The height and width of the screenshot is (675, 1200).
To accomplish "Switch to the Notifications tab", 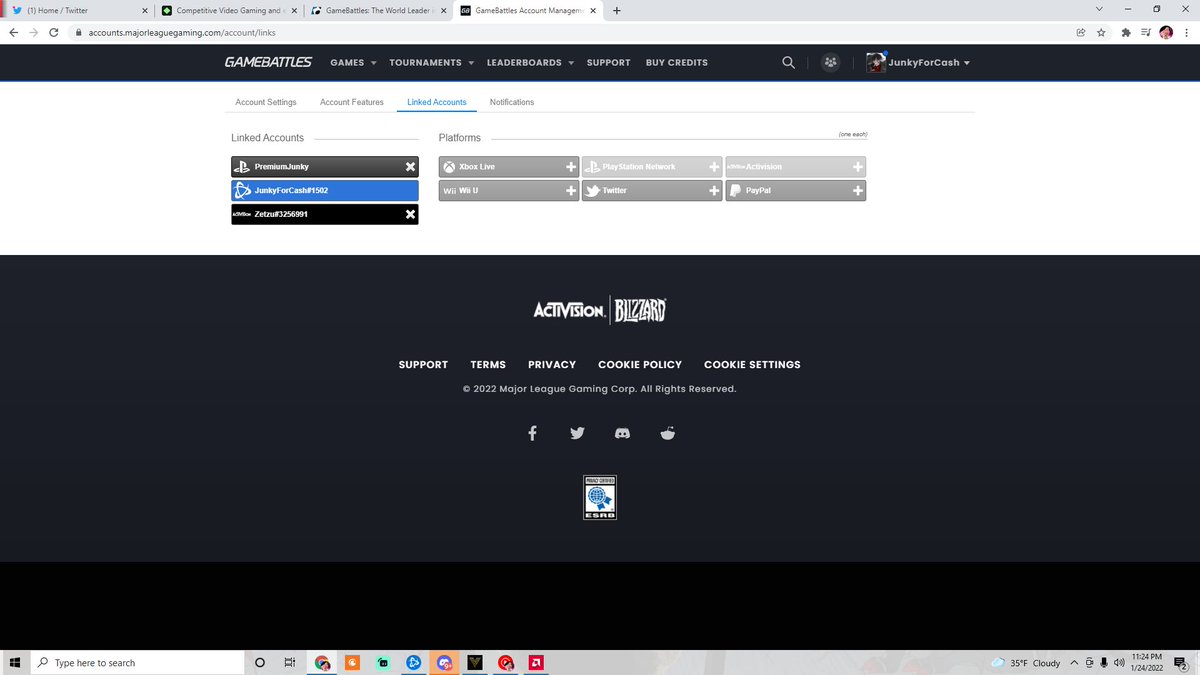I will point(512,102).
